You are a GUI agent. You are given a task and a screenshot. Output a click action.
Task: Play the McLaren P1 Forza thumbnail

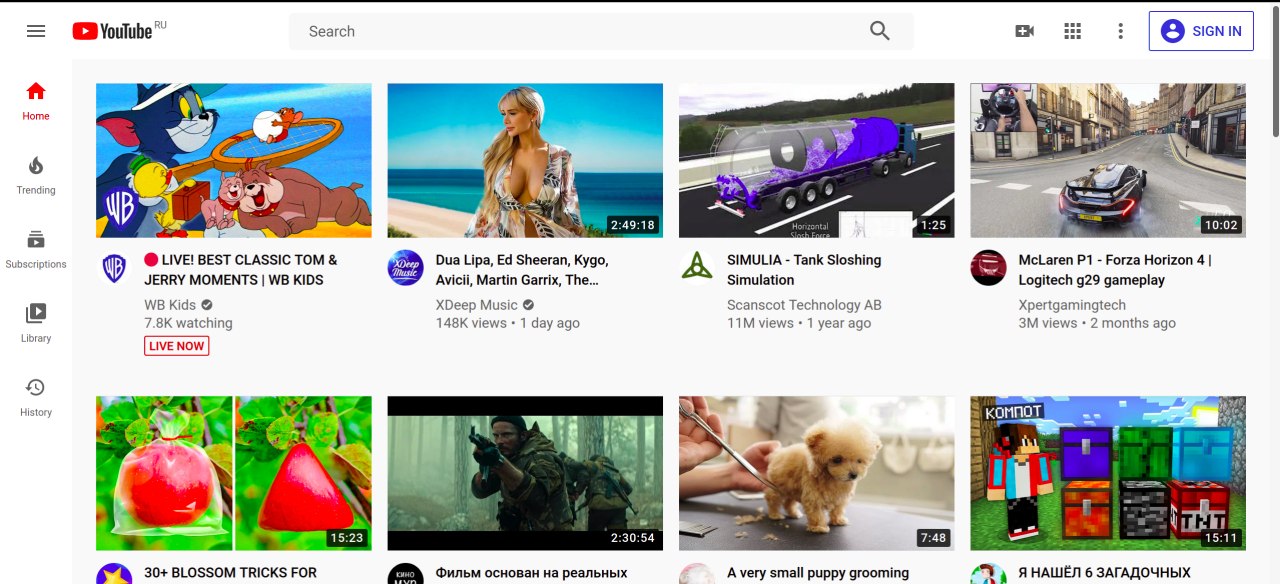(x=1108, y=160)
